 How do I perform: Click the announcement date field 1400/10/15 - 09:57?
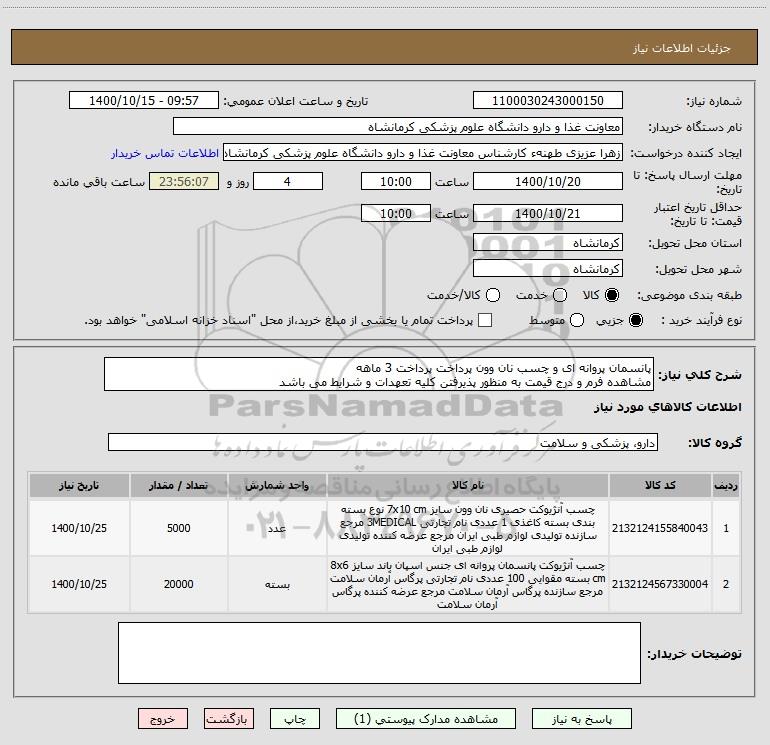144,100
